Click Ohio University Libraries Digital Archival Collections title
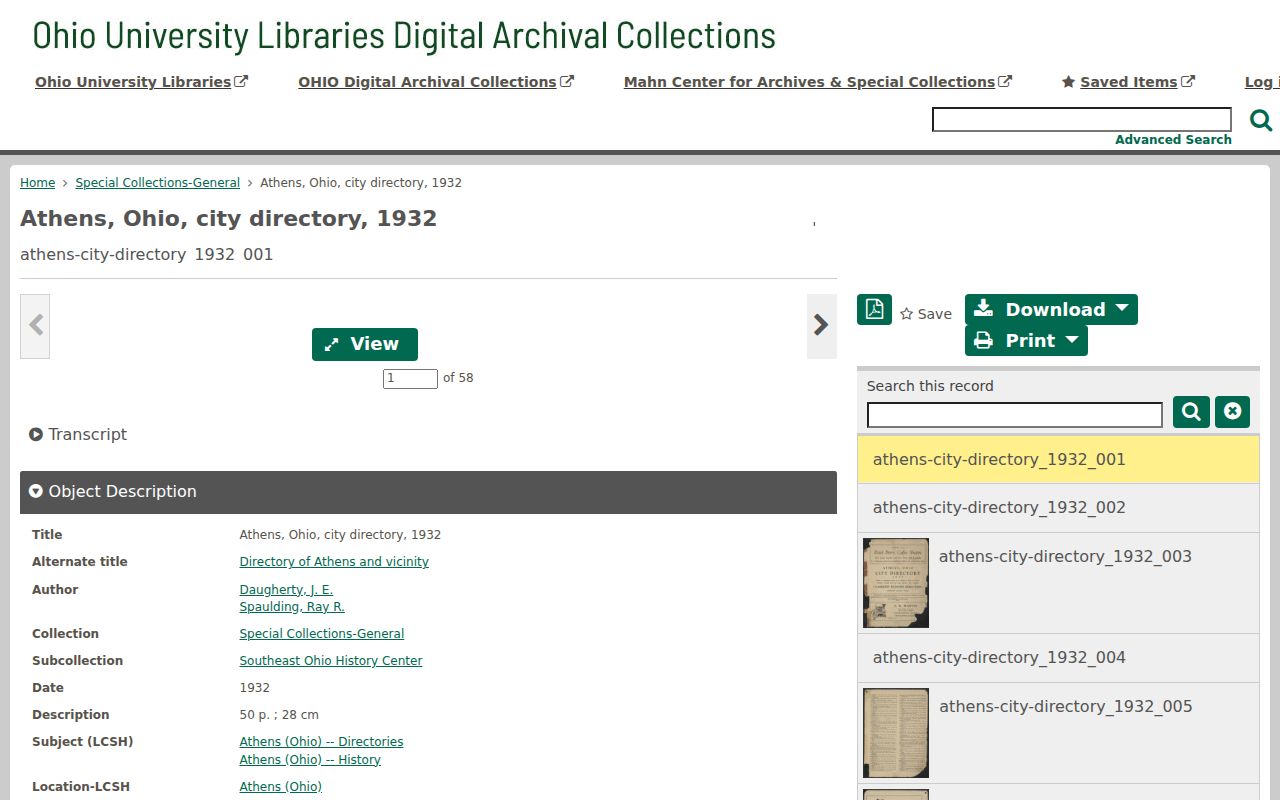 (404, 35)
